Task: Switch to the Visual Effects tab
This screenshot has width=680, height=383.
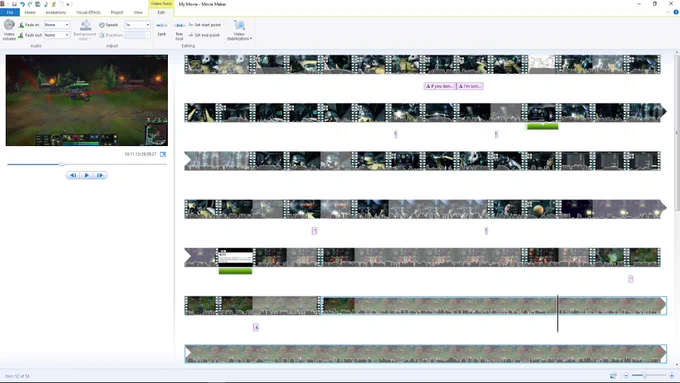Action: (88, 12)
